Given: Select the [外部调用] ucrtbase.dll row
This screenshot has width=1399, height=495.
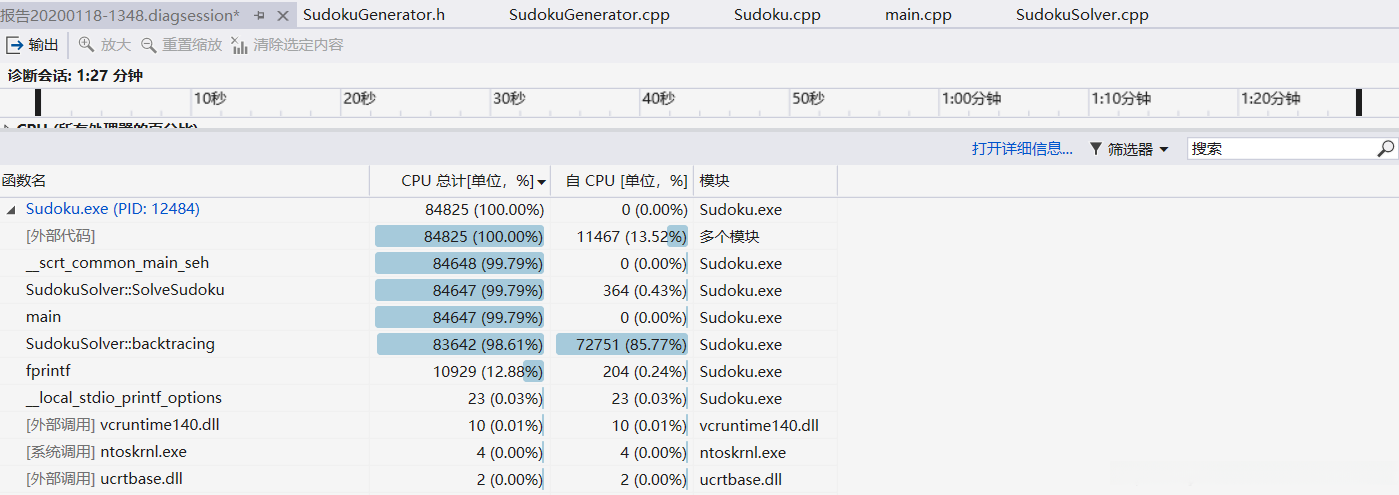Looking at the screenshot, I should point(418,480).
